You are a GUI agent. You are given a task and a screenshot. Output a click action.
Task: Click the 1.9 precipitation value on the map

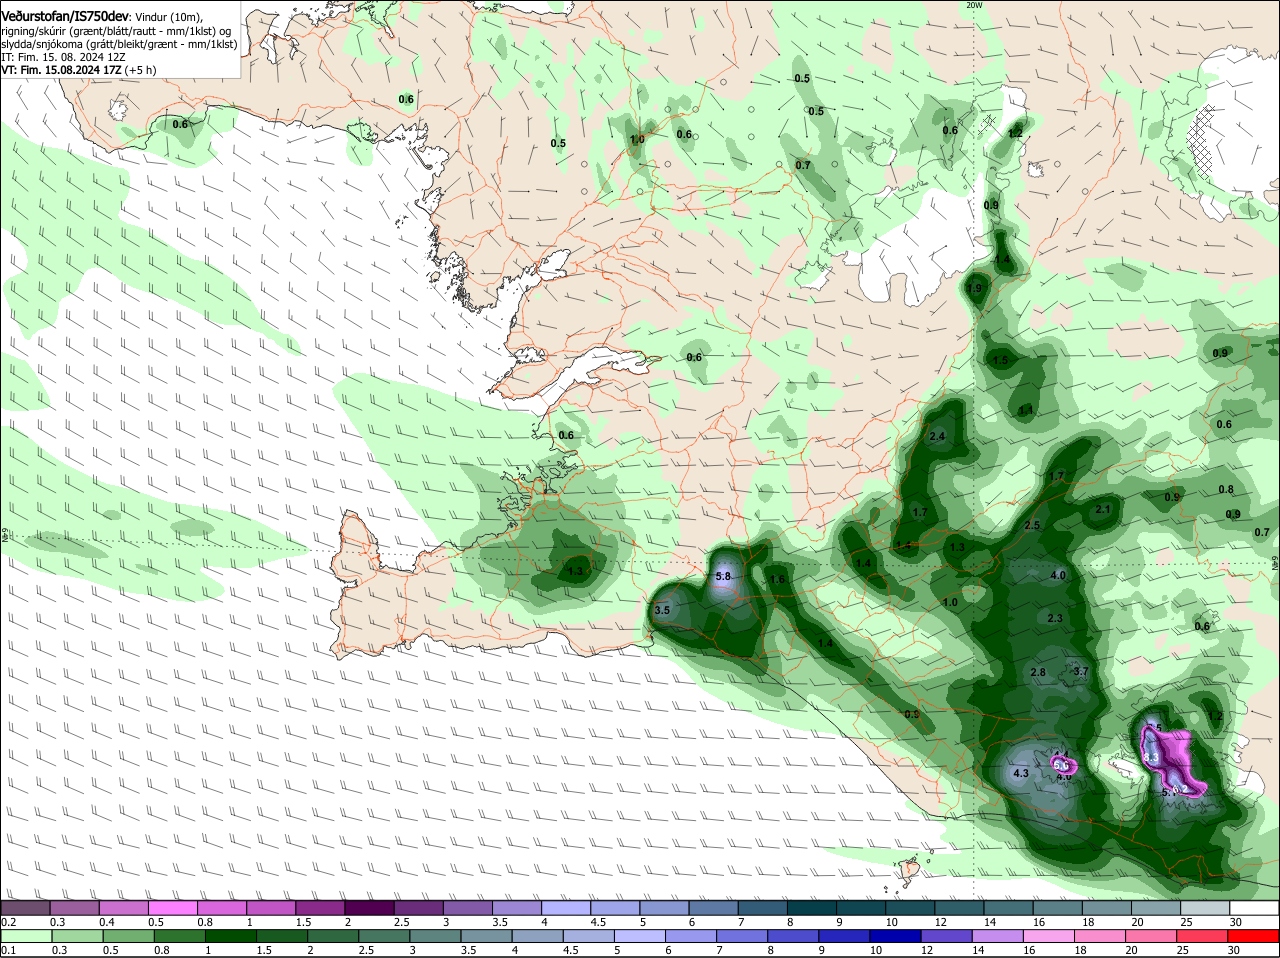coord(976,288)
